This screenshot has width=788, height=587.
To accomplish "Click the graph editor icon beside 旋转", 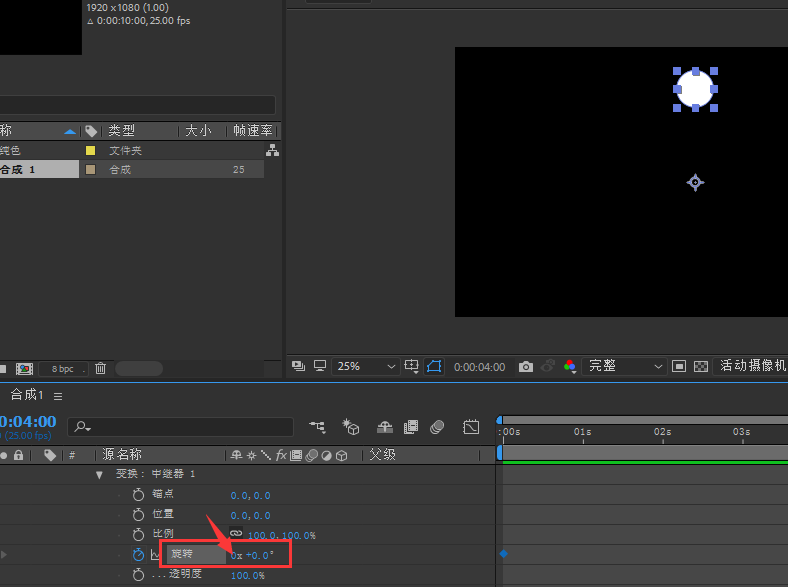I will click(155, 555).
